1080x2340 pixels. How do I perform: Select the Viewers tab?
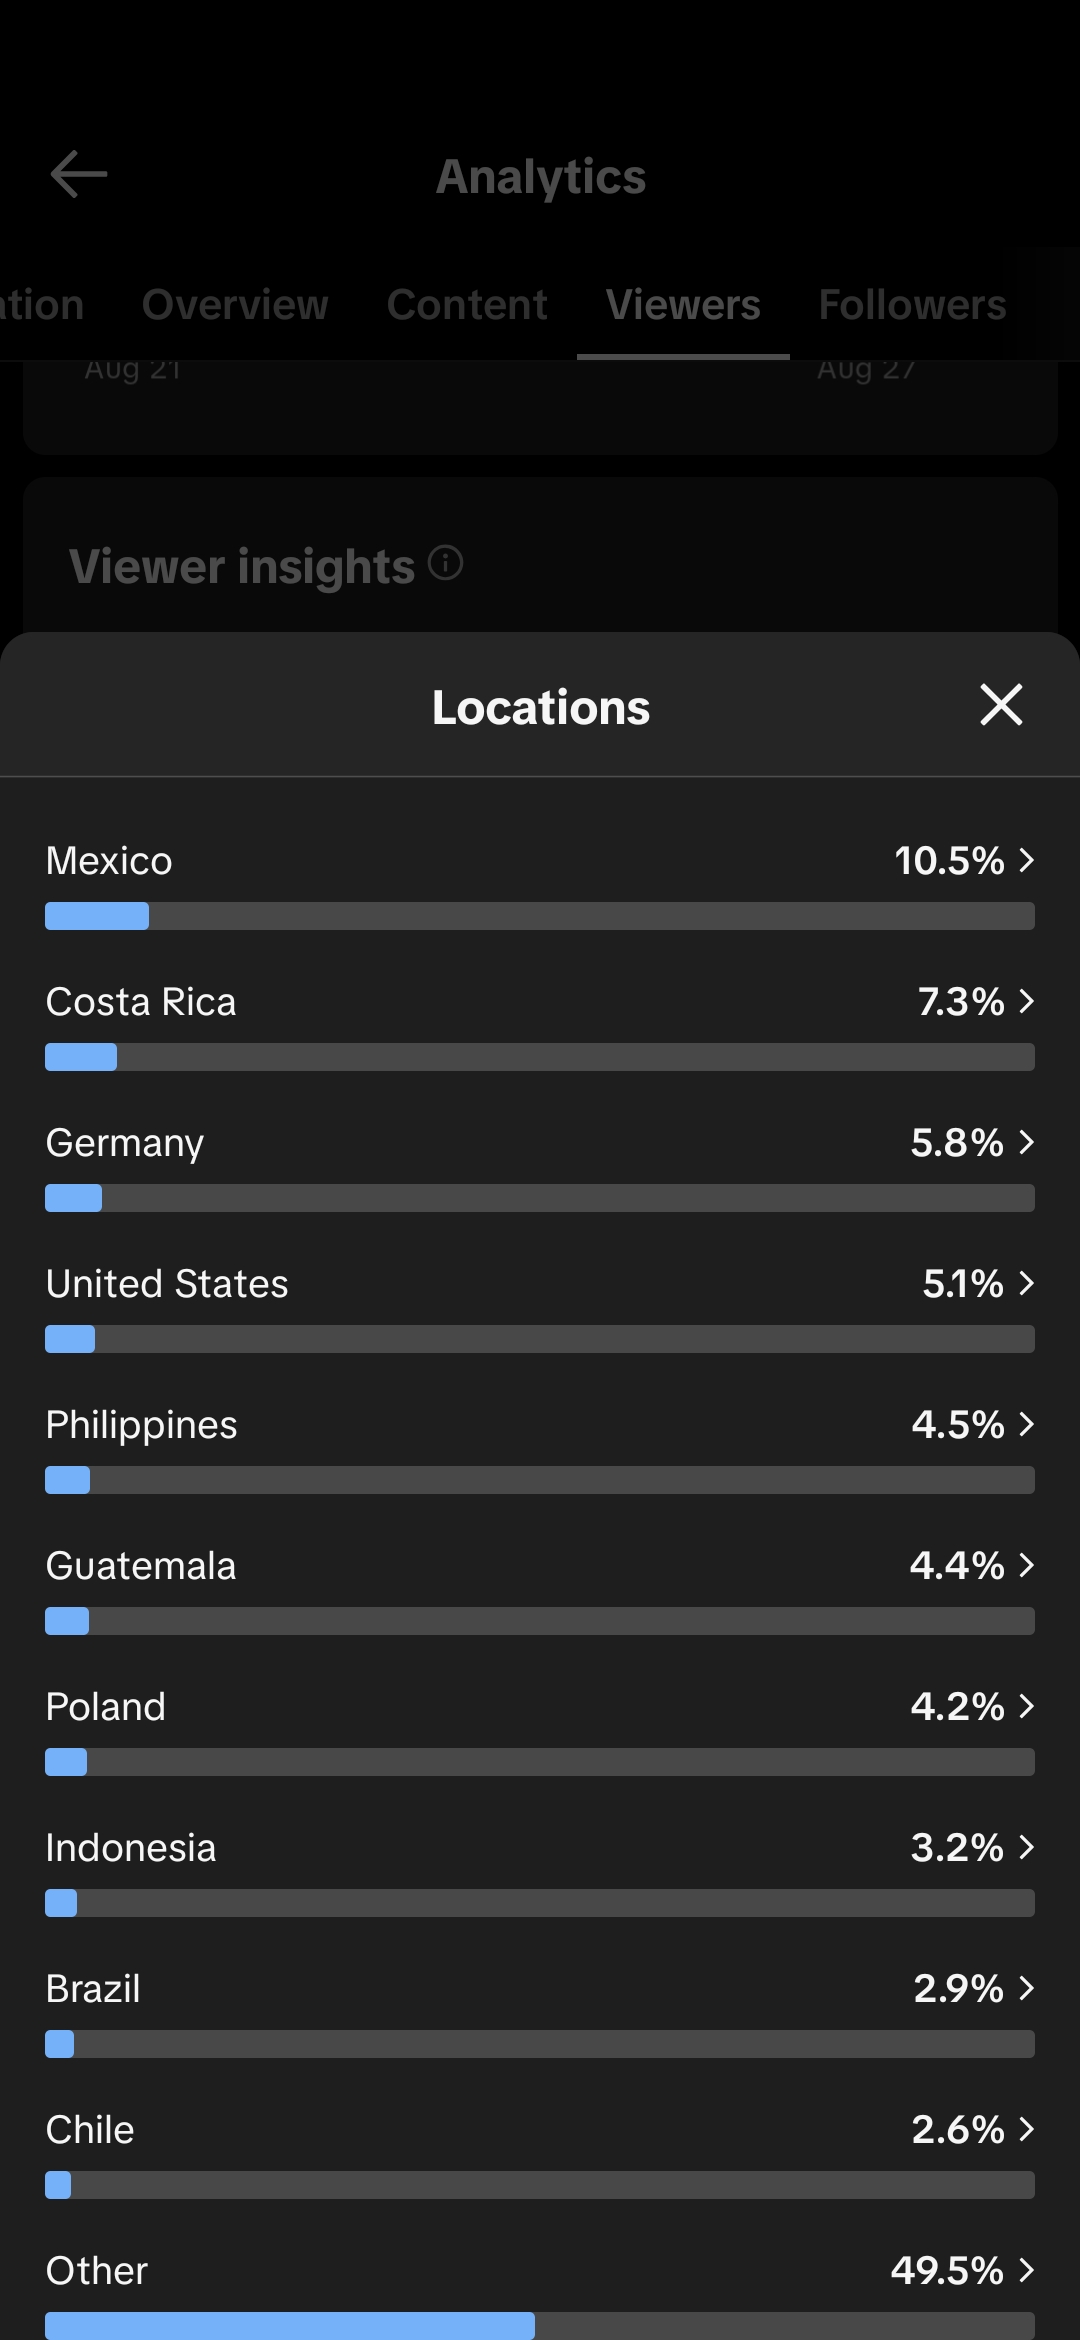683,305
